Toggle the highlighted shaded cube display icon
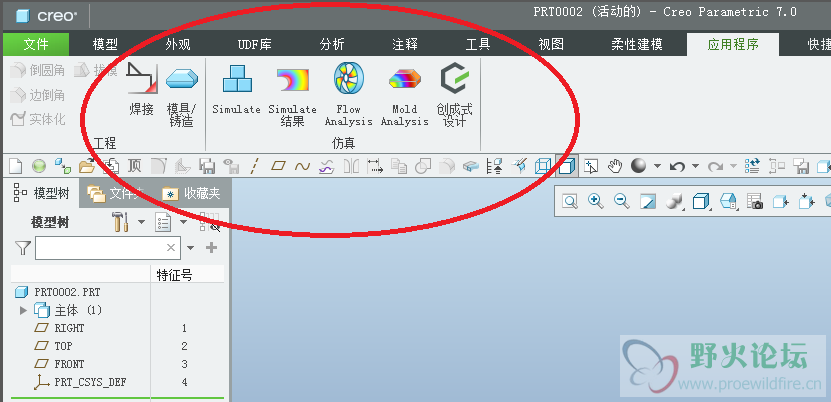 (567, 166)
